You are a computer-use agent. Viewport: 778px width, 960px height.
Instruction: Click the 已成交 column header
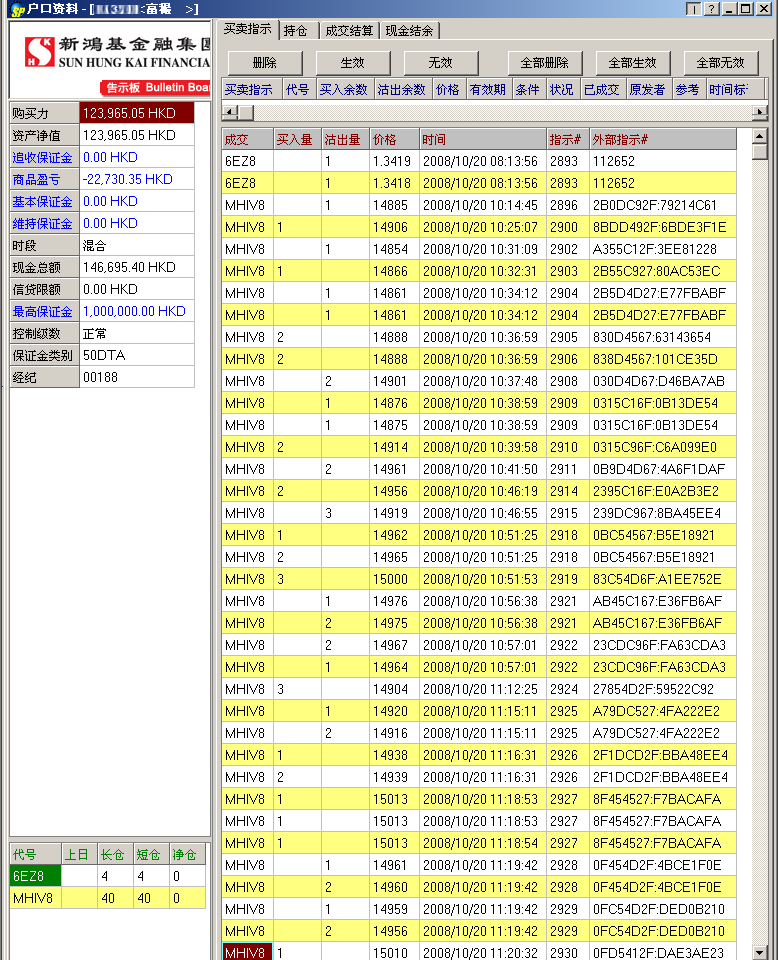[602, 89]
